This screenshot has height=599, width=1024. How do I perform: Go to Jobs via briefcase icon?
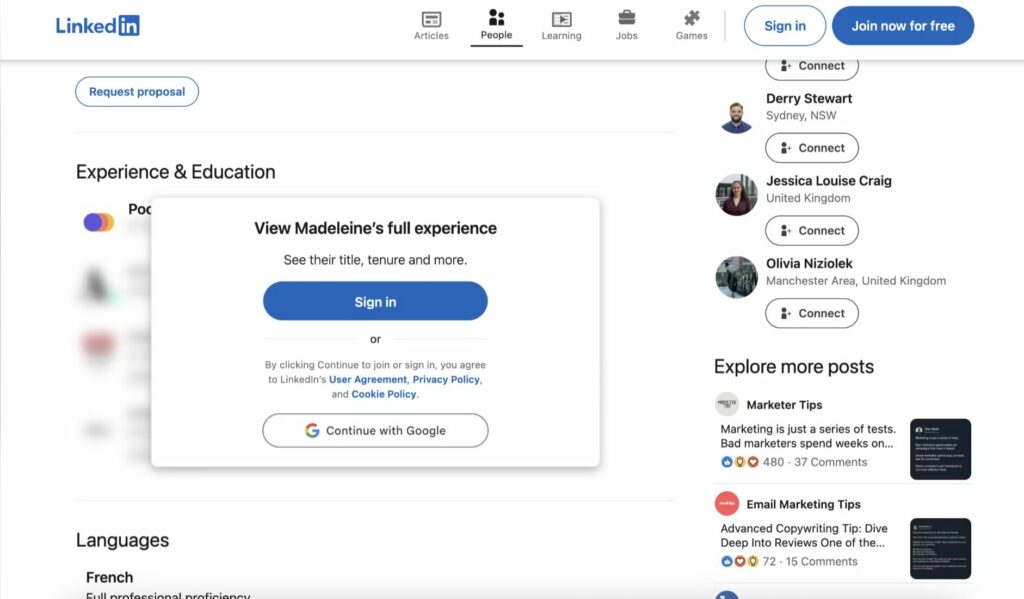627,18
